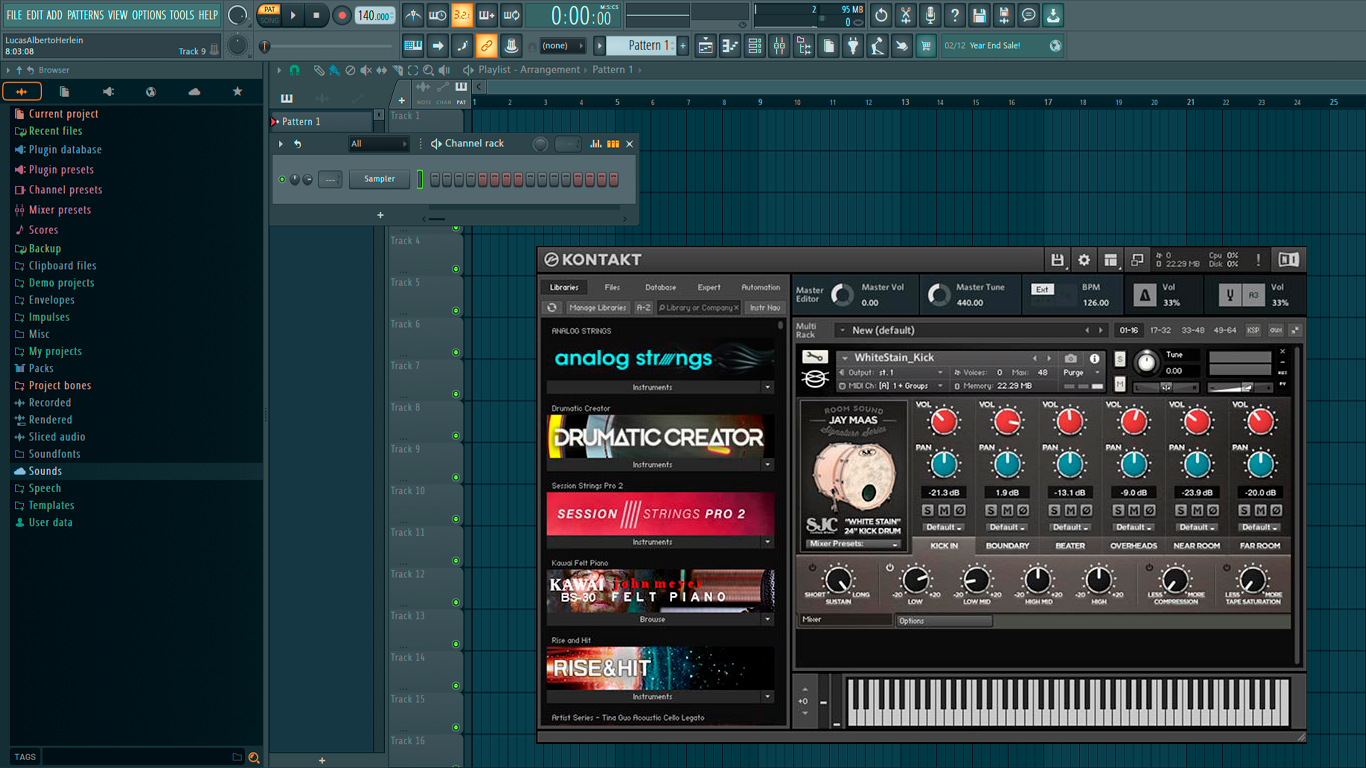Switch PAT/SONG mode toggle

click(x=269, y=15)
